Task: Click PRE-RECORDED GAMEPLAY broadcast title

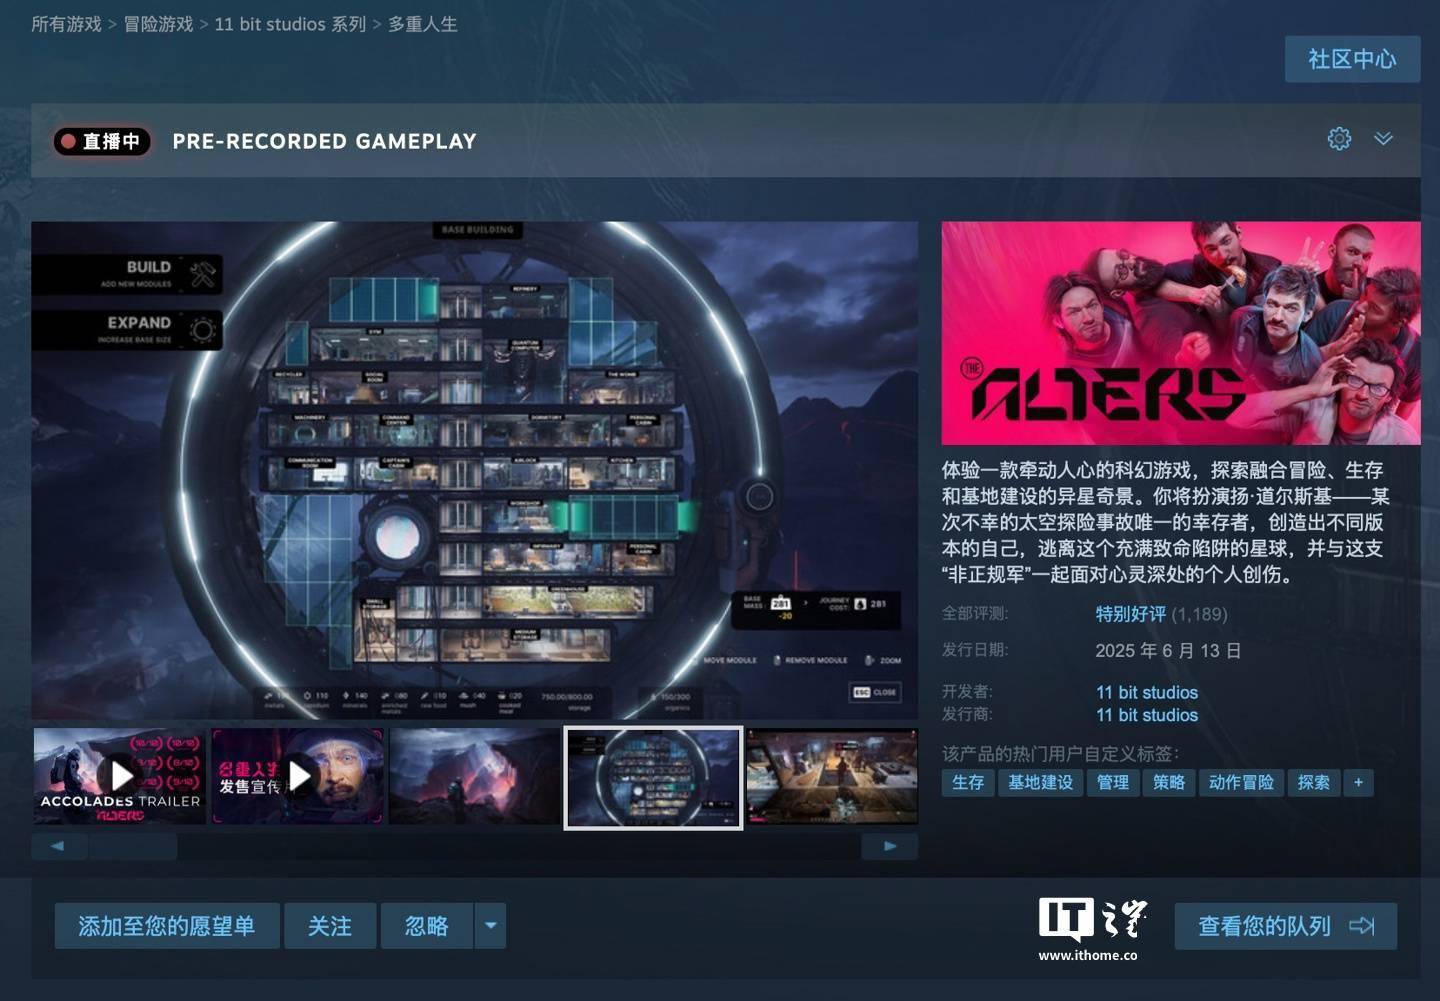Action: pyautogui.click(x=324, y=141)
